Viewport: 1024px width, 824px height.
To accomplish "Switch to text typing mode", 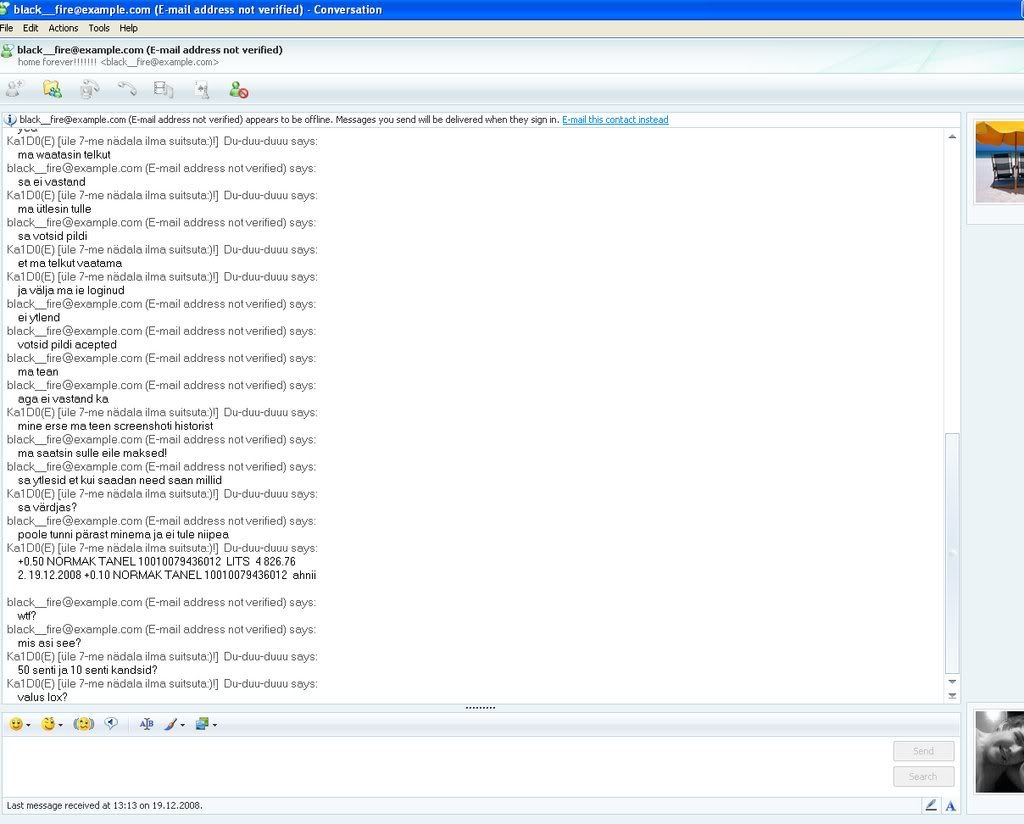I will click(950, 805).
